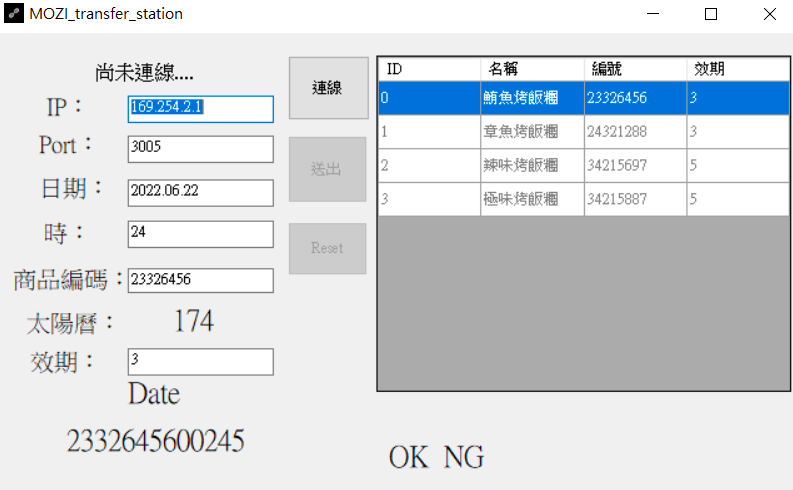Click the 商品編碼 field with 23326456
Image resolution: width=793 pixels, height=490 pixels.
201,280
